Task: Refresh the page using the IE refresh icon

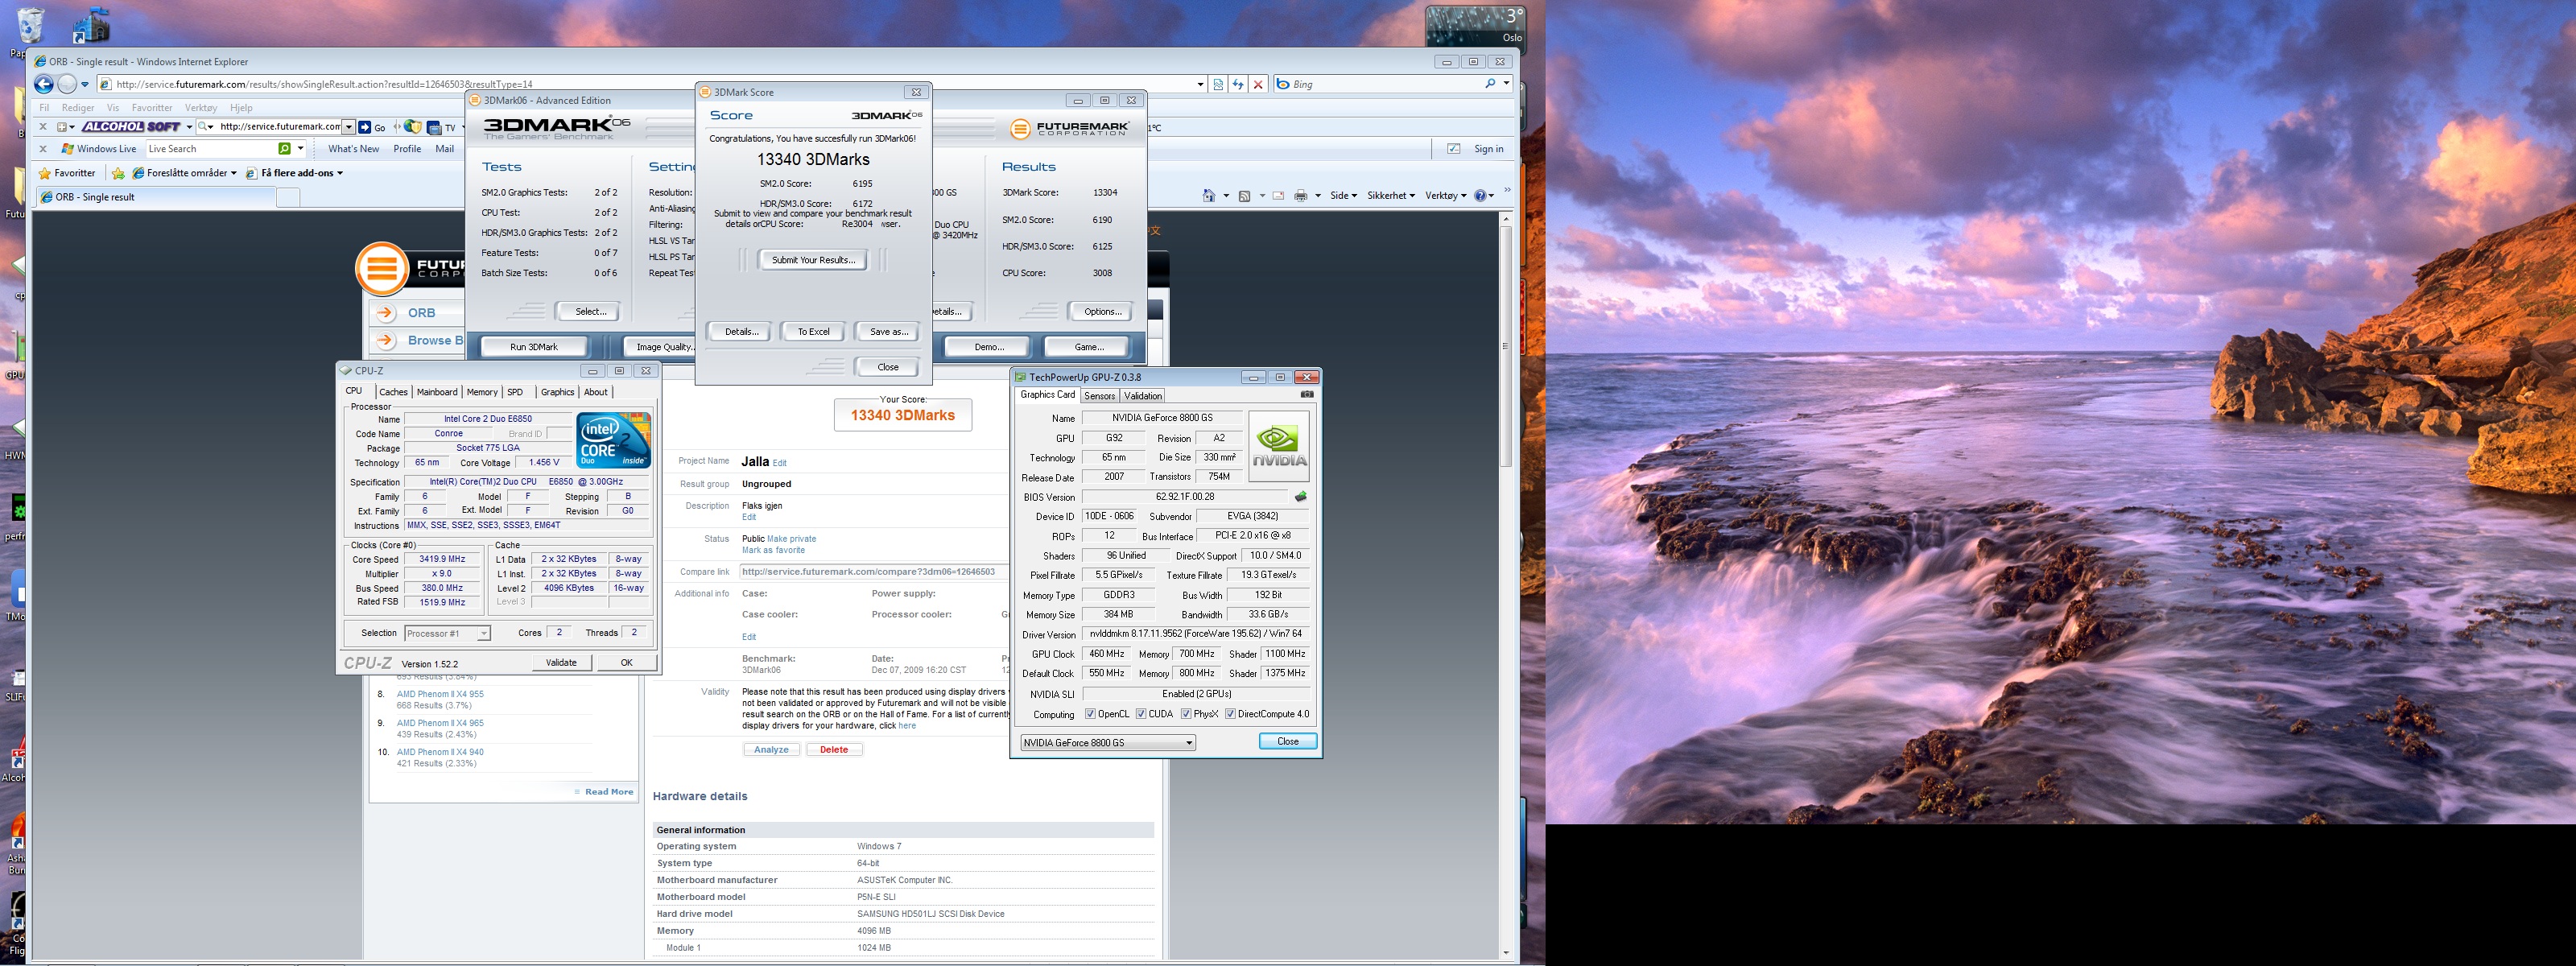Action: point(1238,84)
